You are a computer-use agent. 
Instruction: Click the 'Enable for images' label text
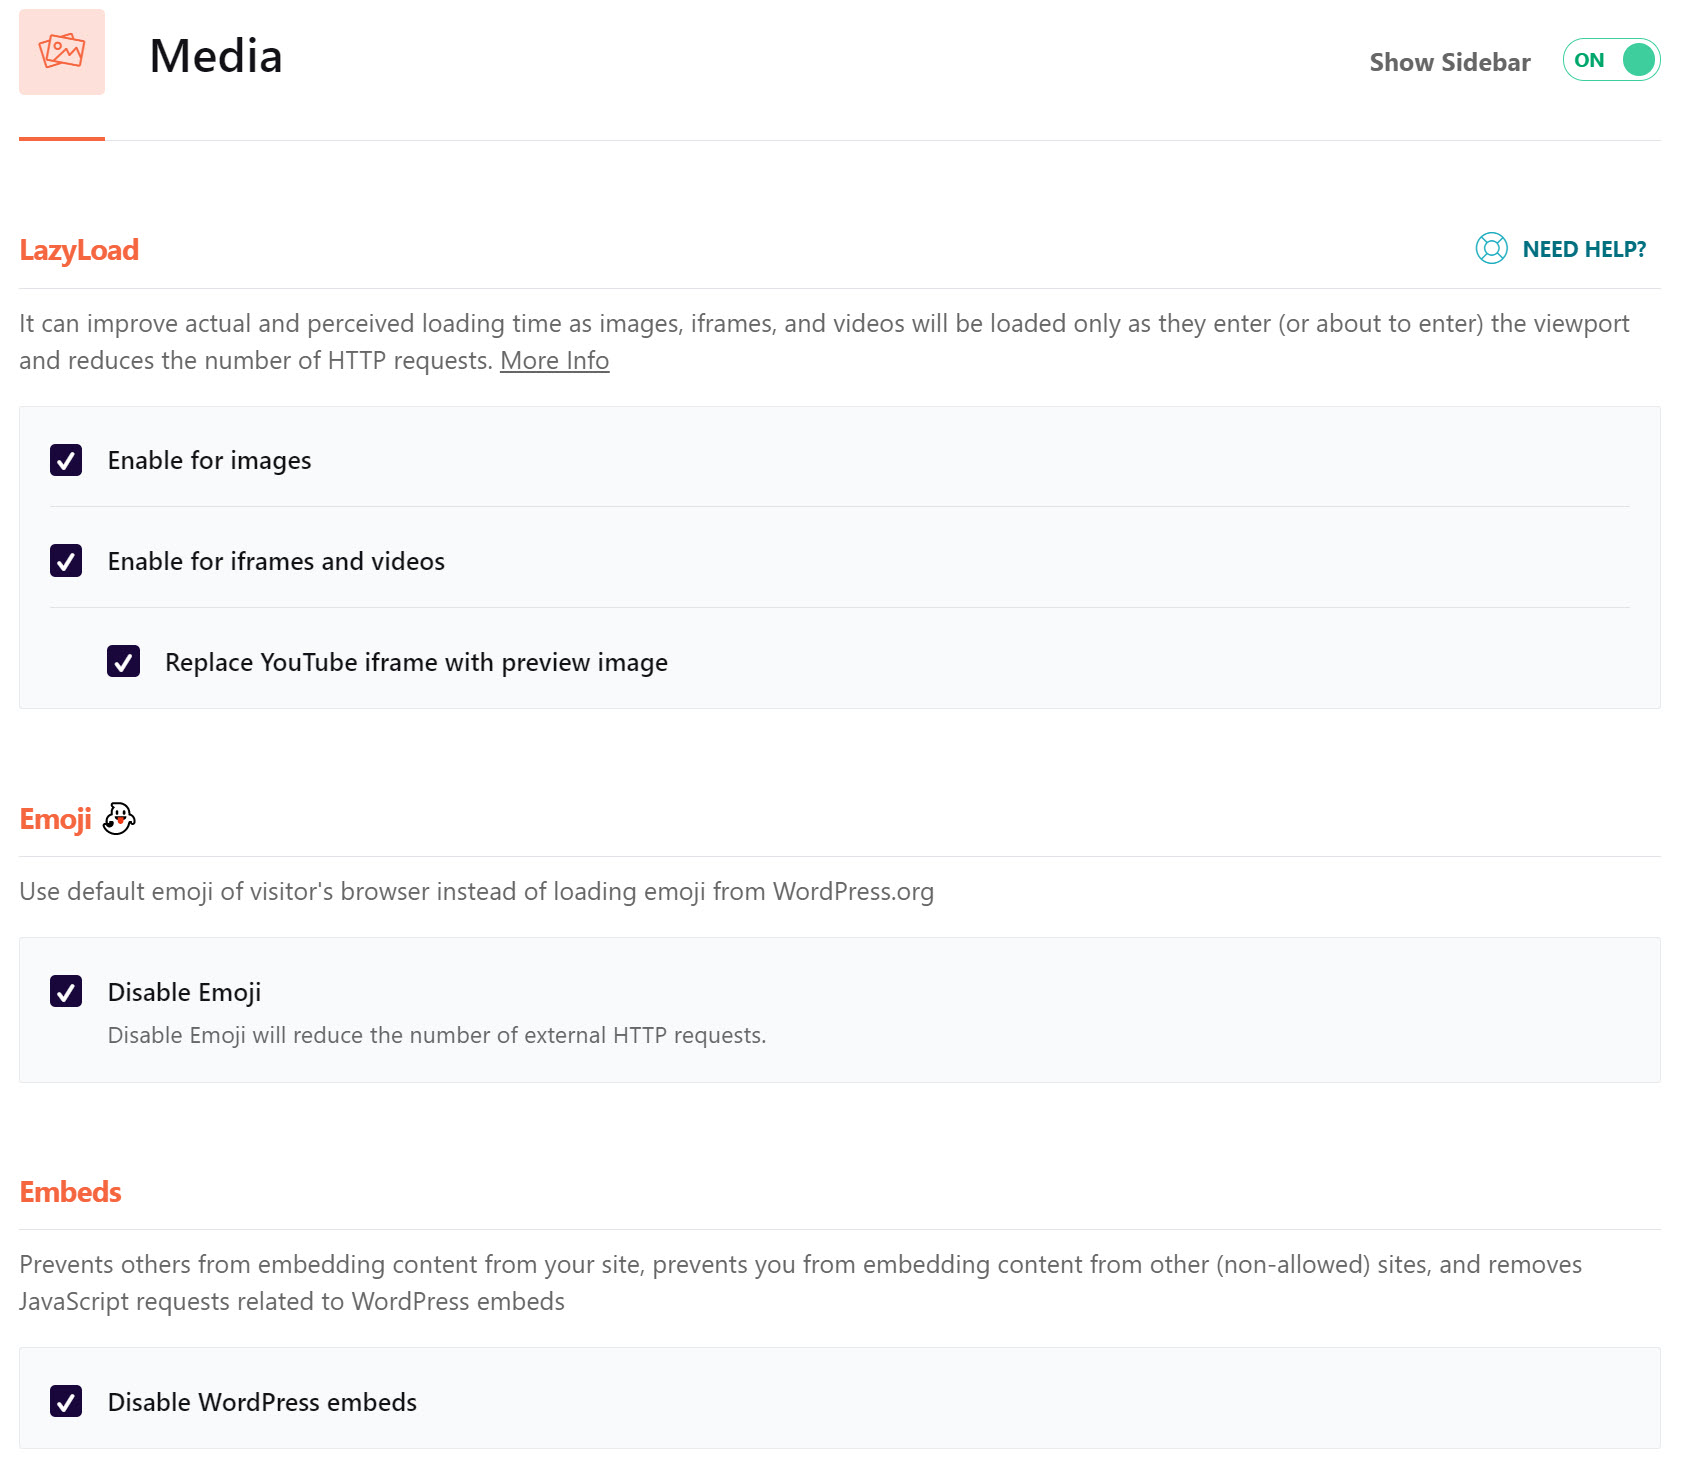pos(209,460)
